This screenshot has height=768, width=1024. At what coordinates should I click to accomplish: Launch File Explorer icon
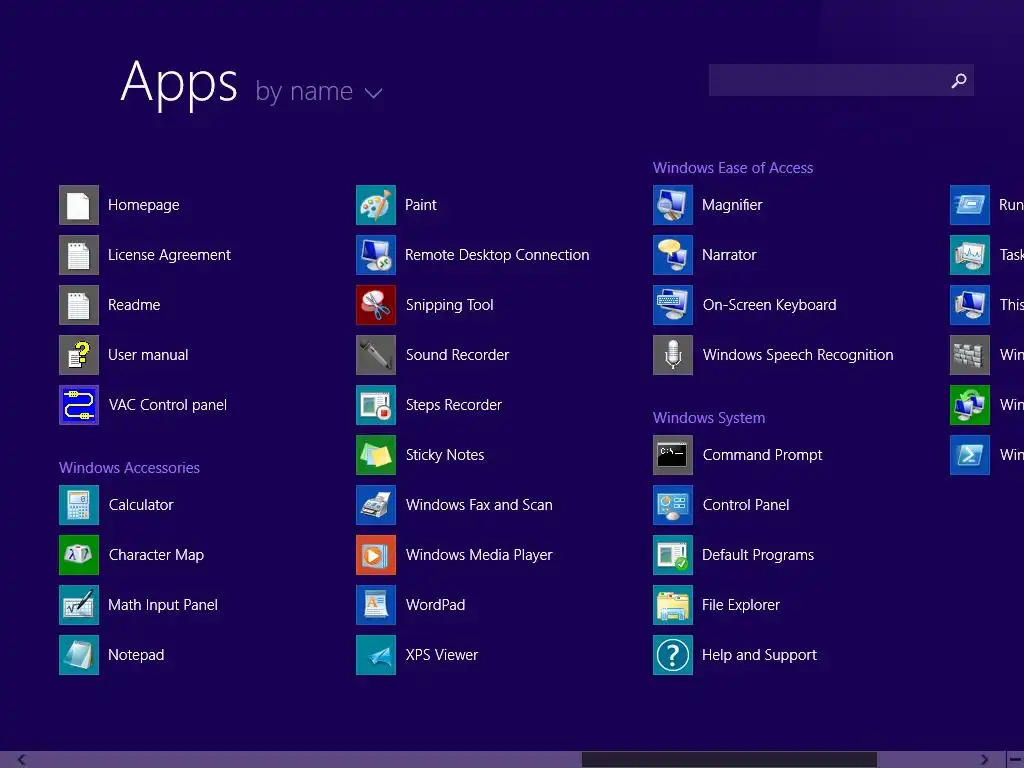[x=673, y=605]
